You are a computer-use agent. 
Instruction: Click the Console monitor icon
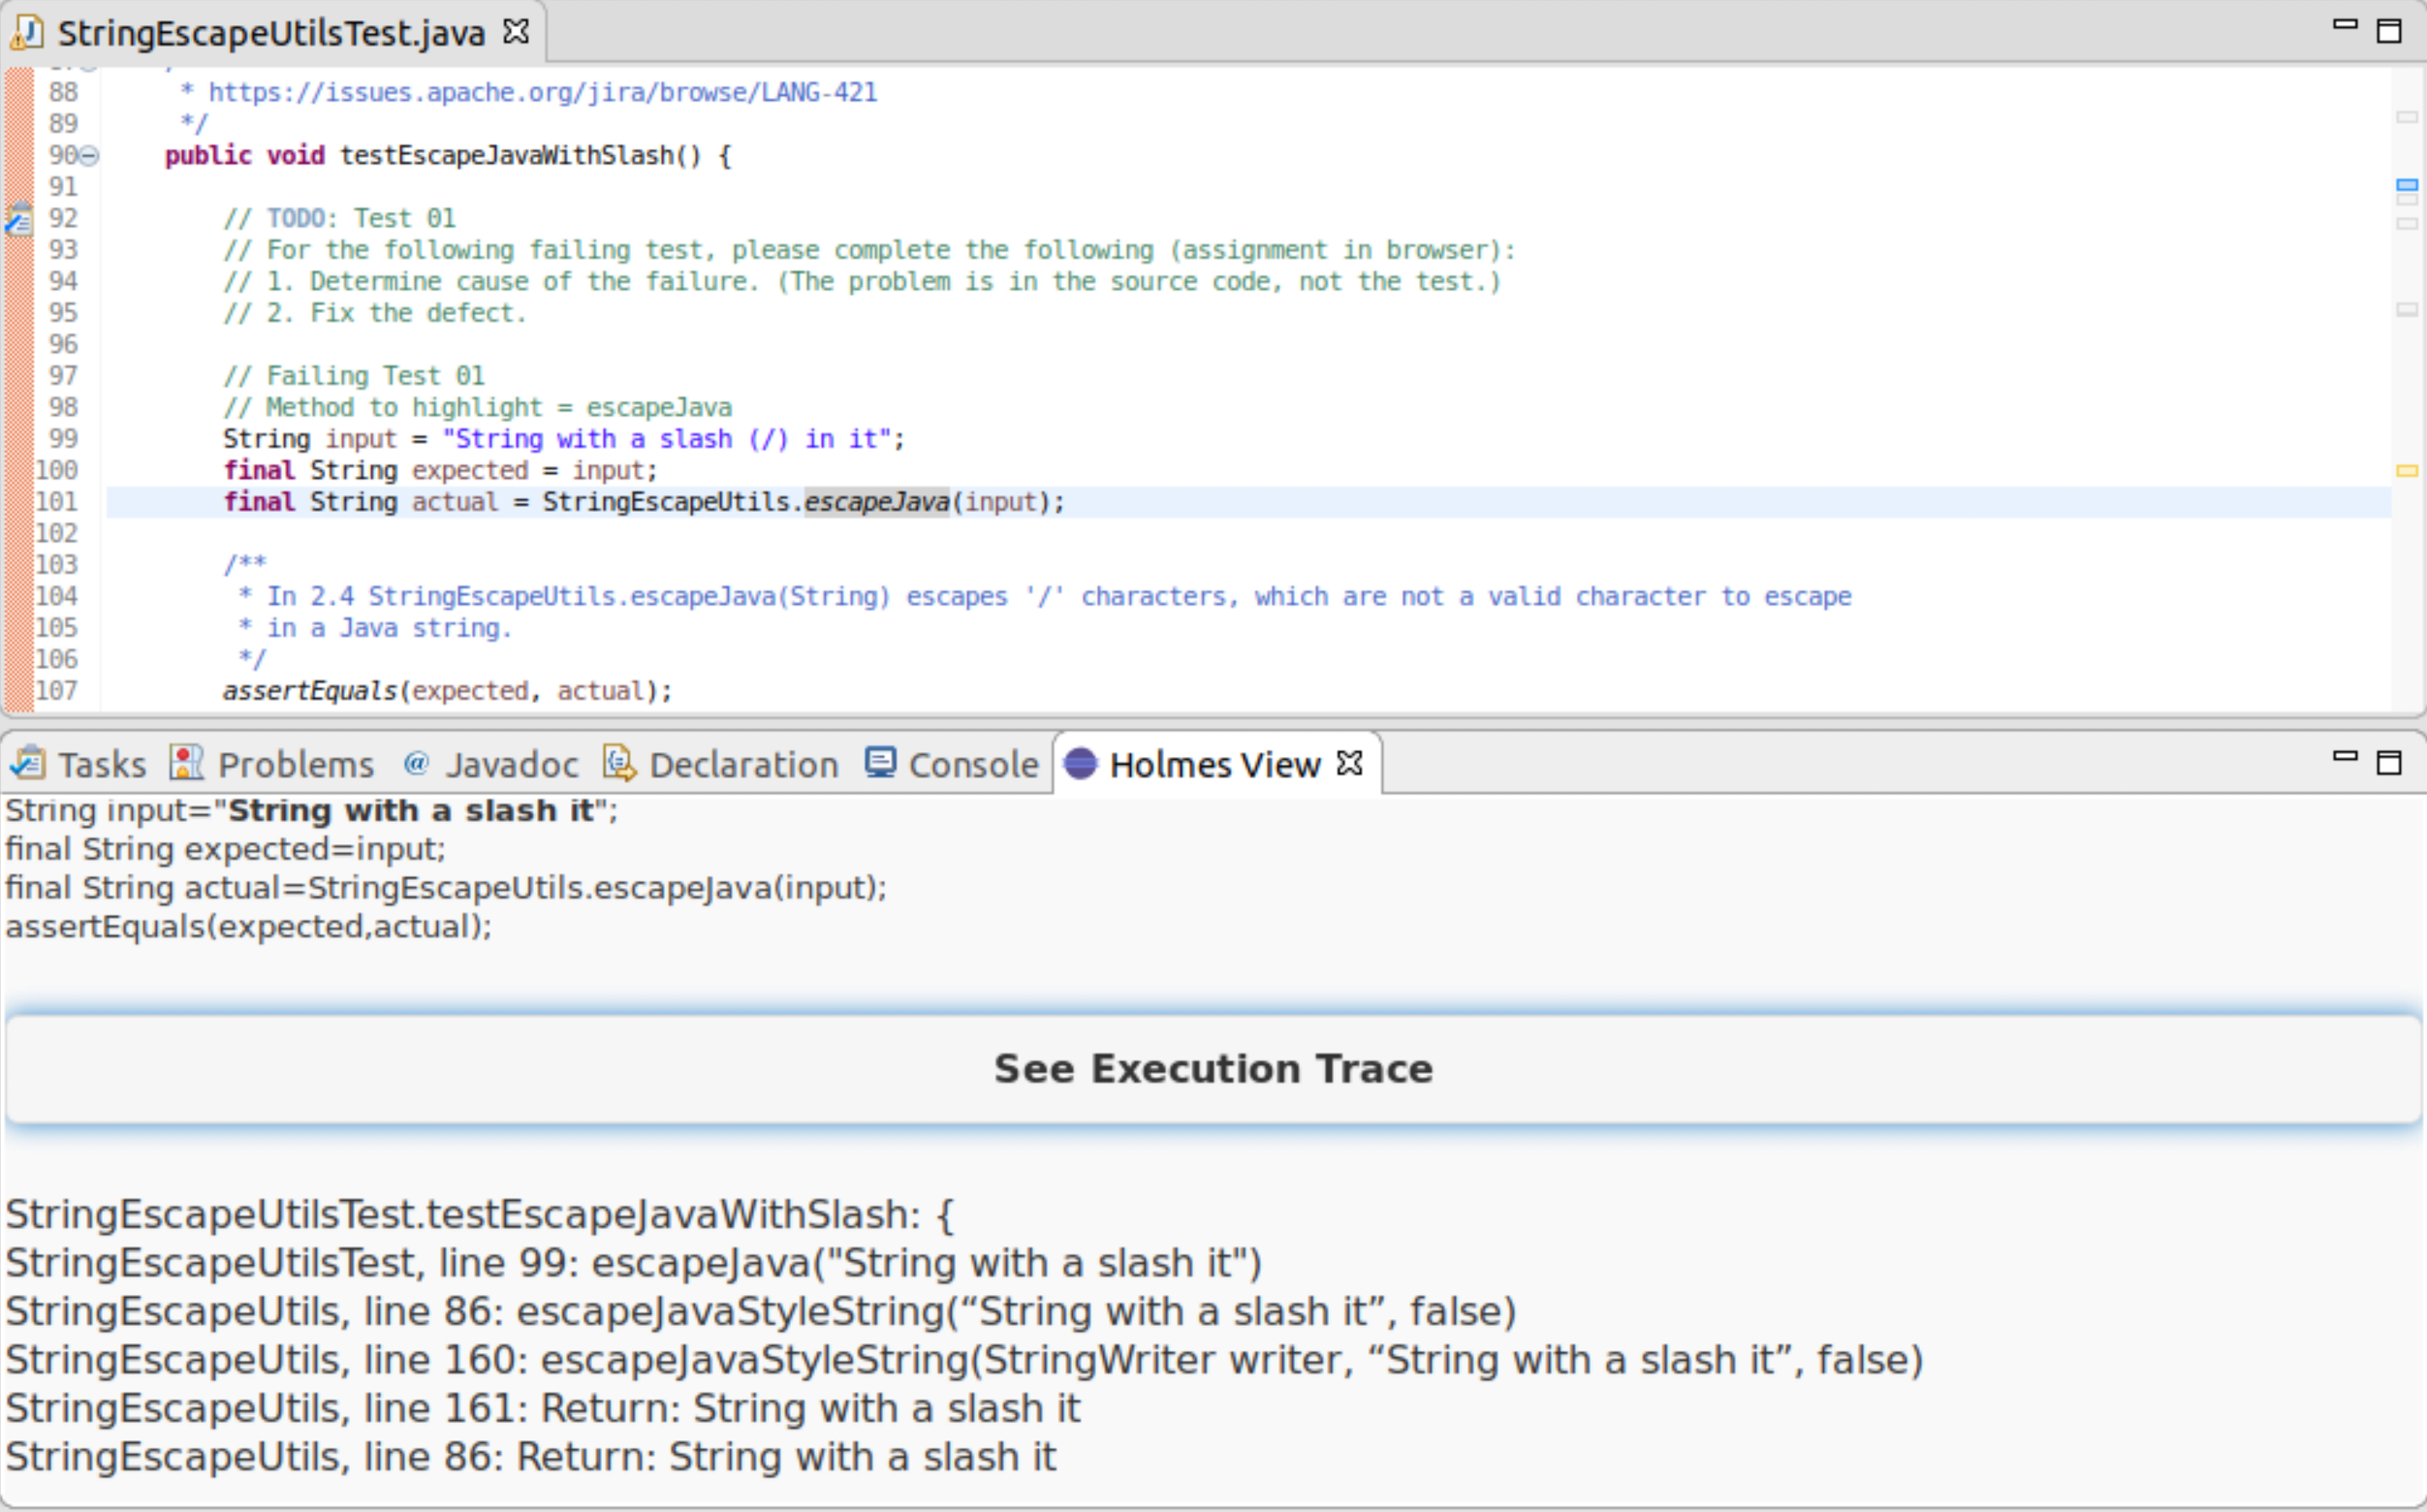pyautogui.click(x=880, y=764)
